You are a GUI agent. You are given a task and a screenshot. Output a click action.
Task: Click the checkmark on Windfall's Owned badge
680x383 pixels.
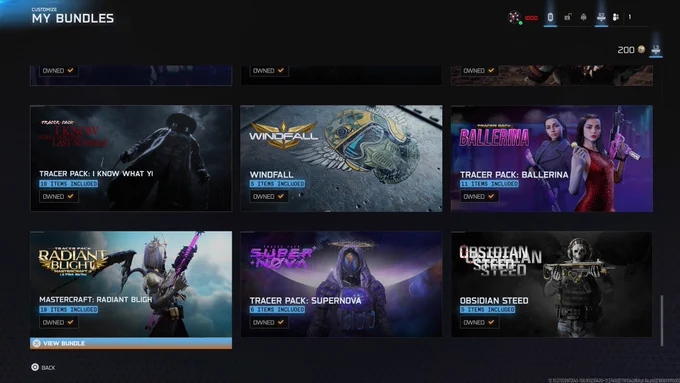pos(281,196)
